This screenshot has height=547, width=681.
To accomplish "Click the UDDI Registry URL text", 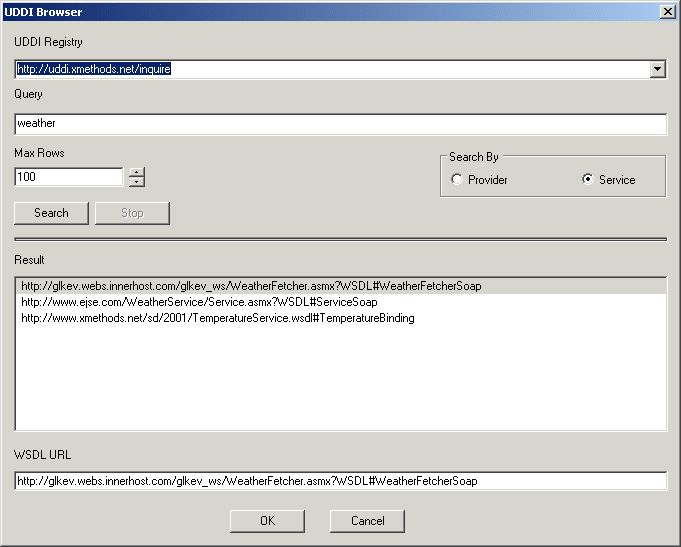I will click(95, 69).
